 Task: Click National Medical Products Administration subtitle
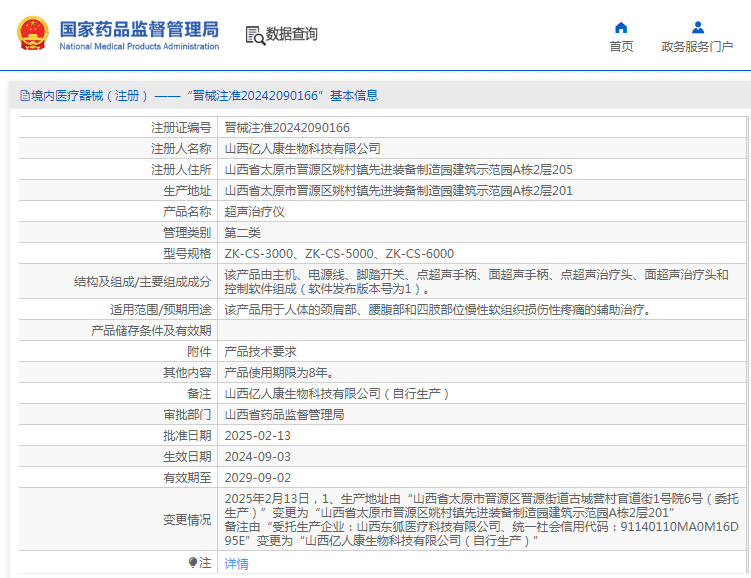pos(139,46)
